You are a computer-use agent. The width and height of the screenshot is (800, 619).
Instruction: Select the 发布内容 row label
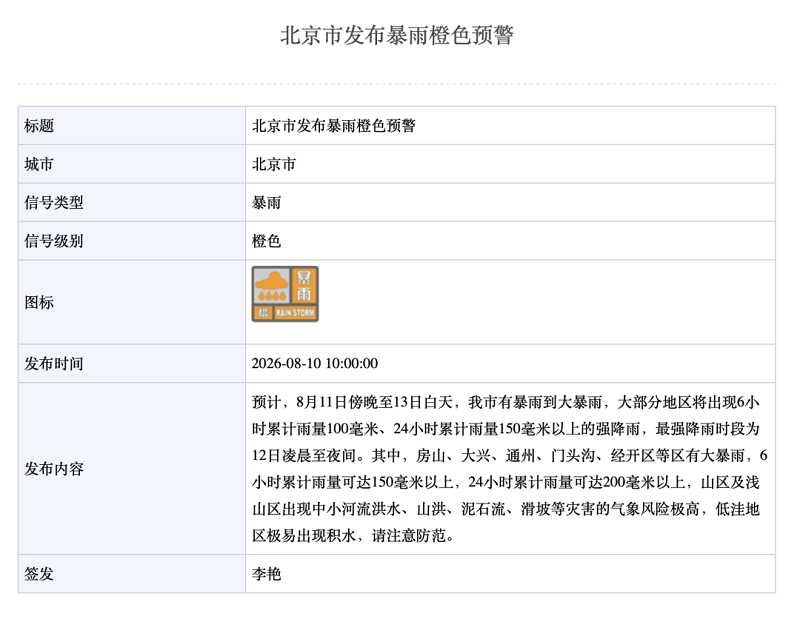pos(54,468)
